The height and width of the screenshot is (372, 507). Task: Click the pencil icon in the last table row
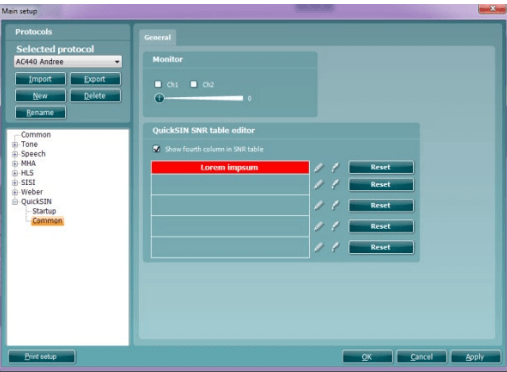[x=319, y=247]
